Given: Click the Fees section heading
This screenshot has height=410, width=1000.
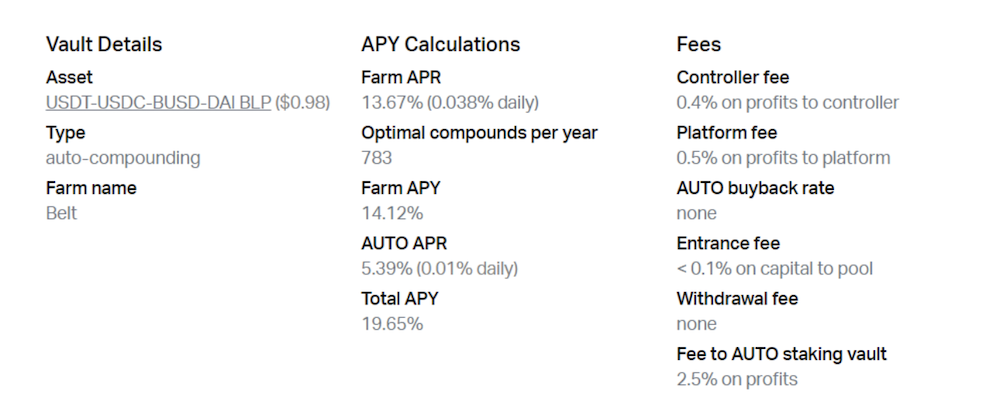Looking at the screenshot, I should point(698,44).
